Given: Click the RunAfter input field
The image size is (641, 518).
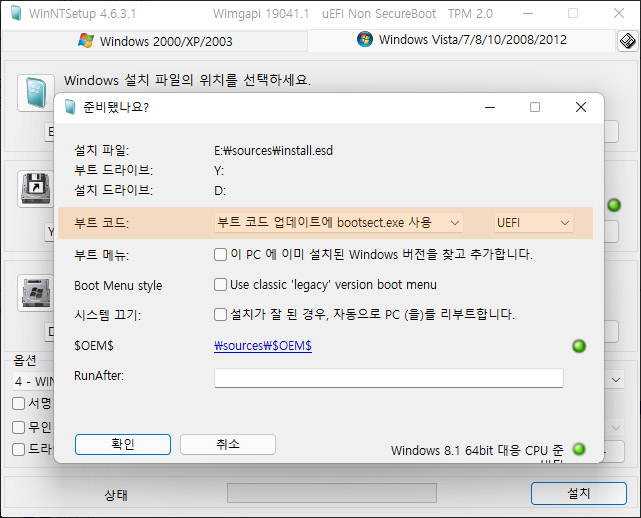Looking at the screenshot, I should point(389,378).
